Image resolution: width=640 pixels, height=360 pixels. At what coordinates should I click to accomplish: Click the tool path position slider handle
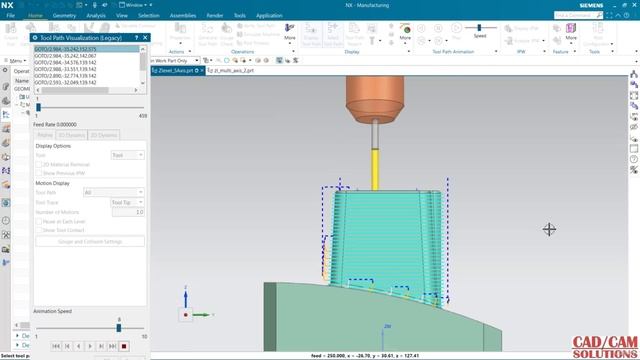click(38, 107)
